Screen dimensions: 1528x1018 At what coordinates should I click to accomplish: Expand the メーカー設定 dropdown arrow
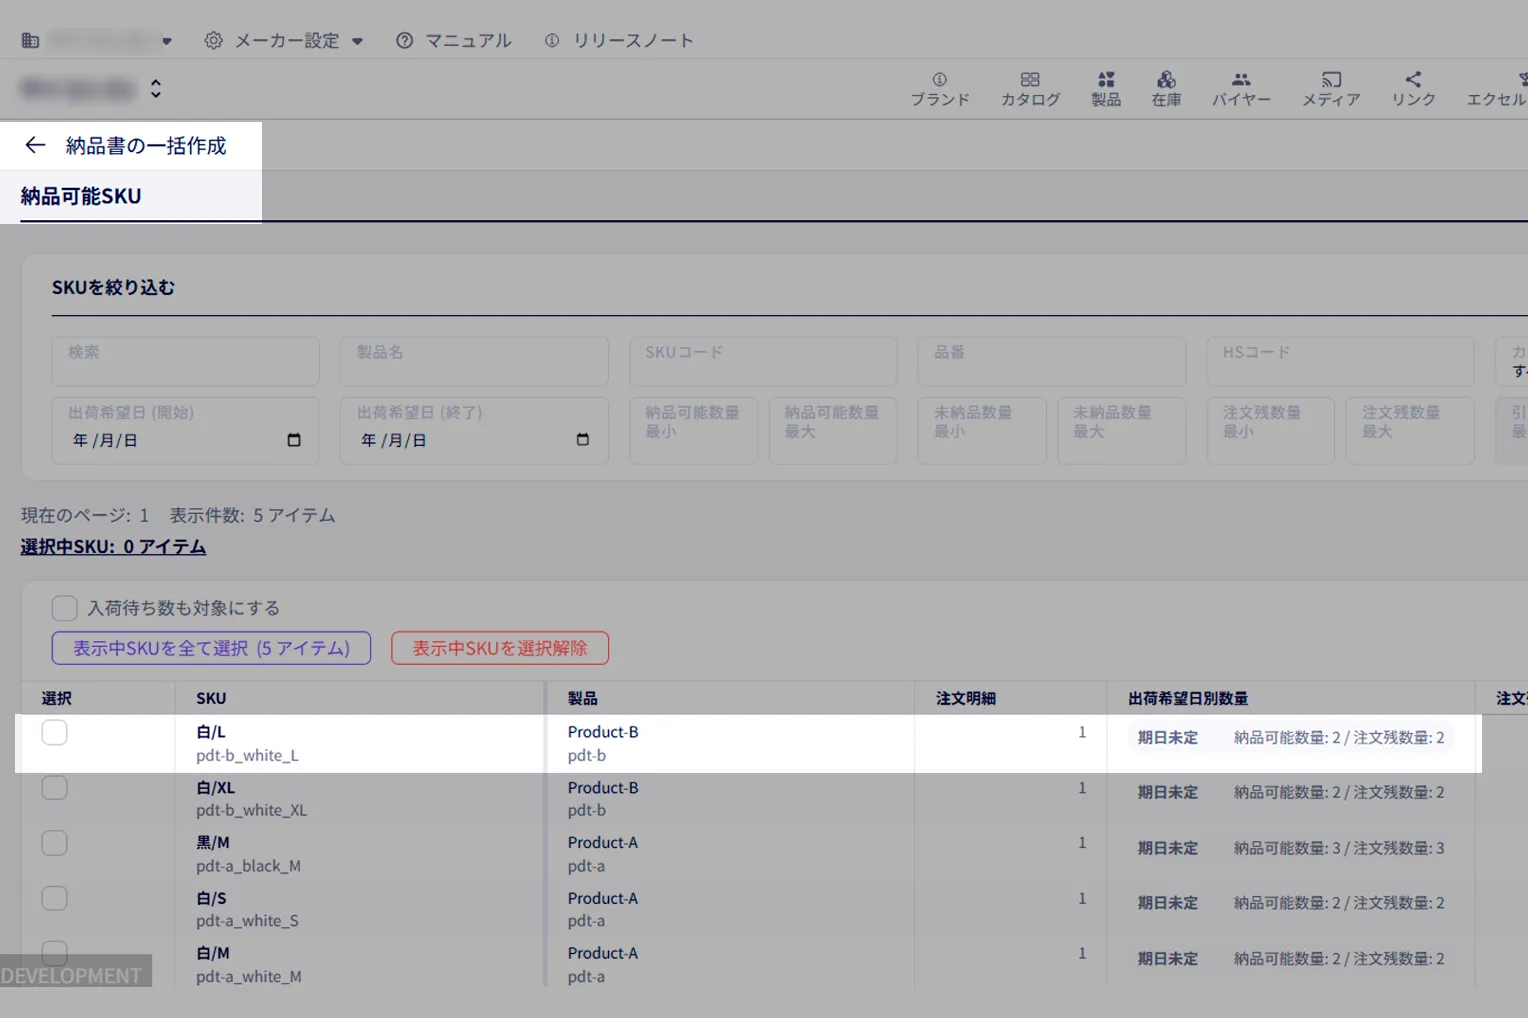pyautogui.click(x=357, y=41)
